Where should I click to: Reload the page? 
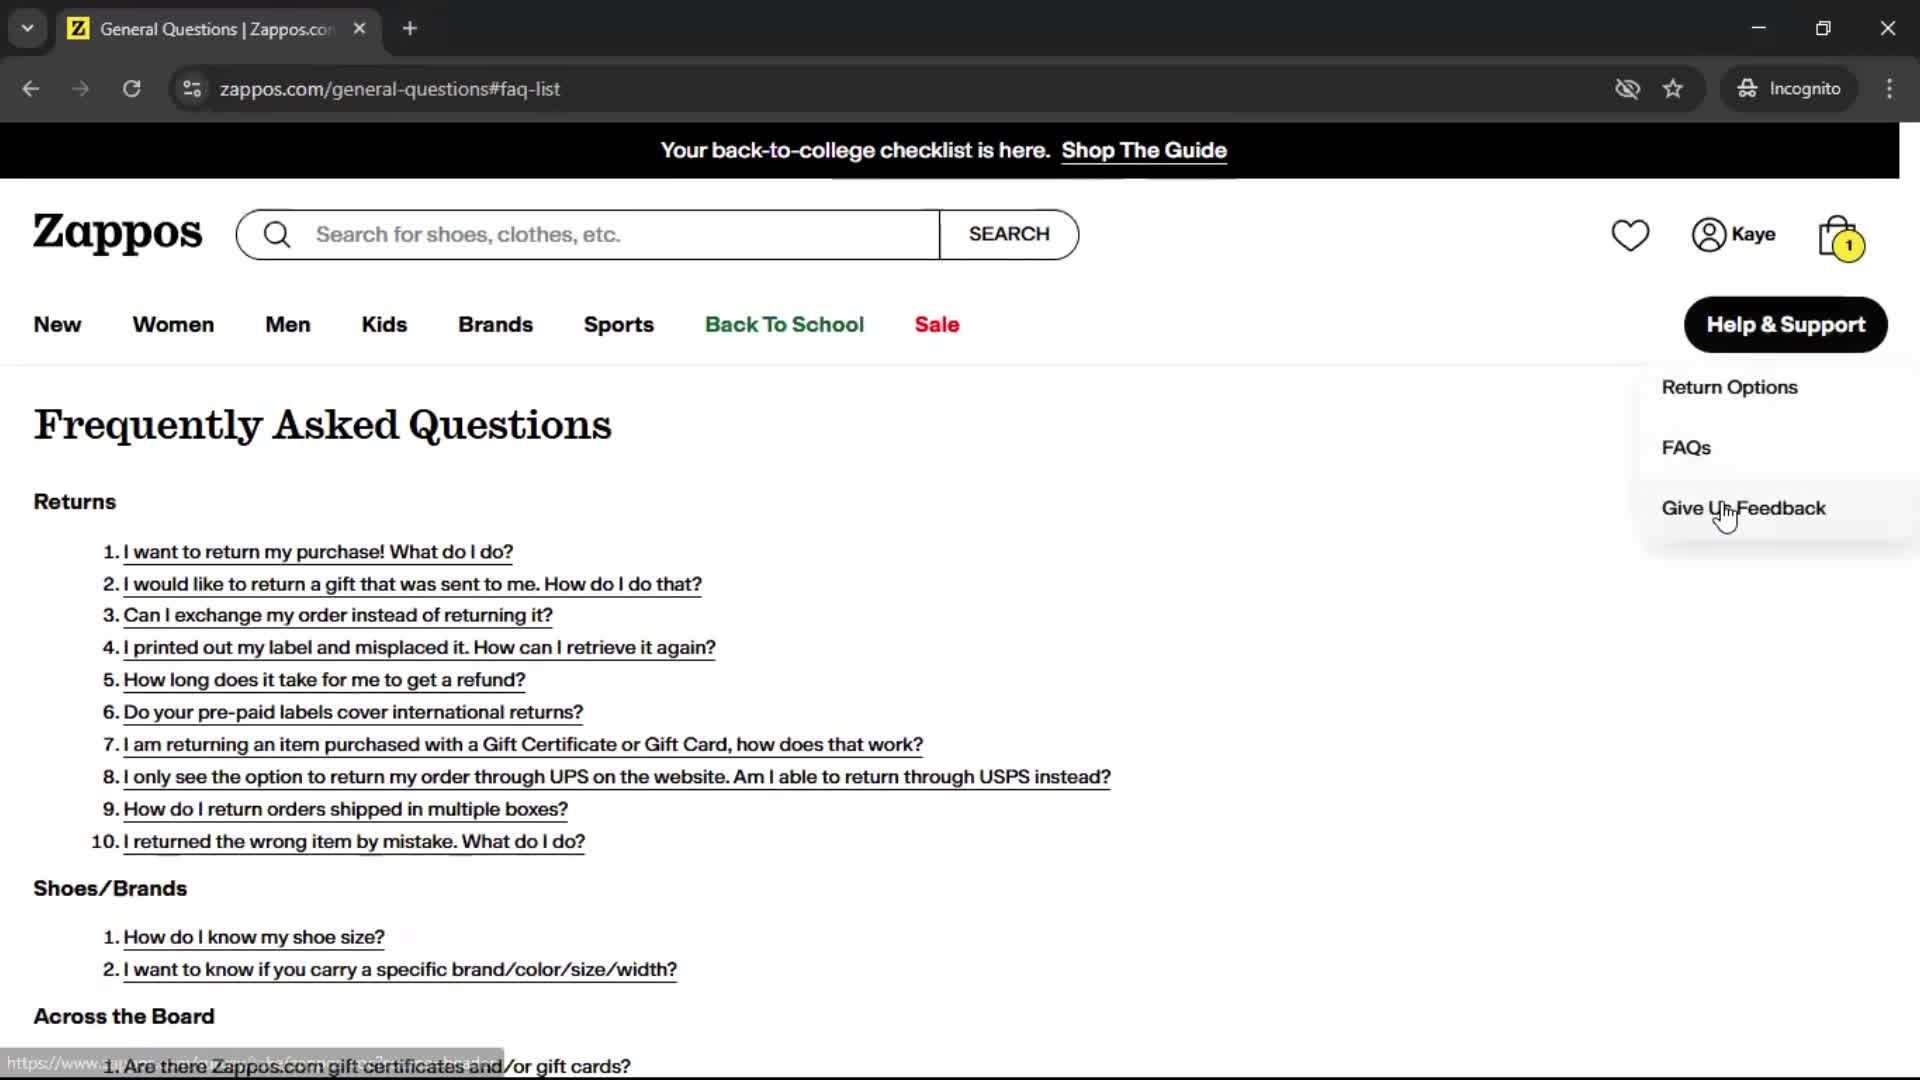pyautogui.click(x=131, y=89)
